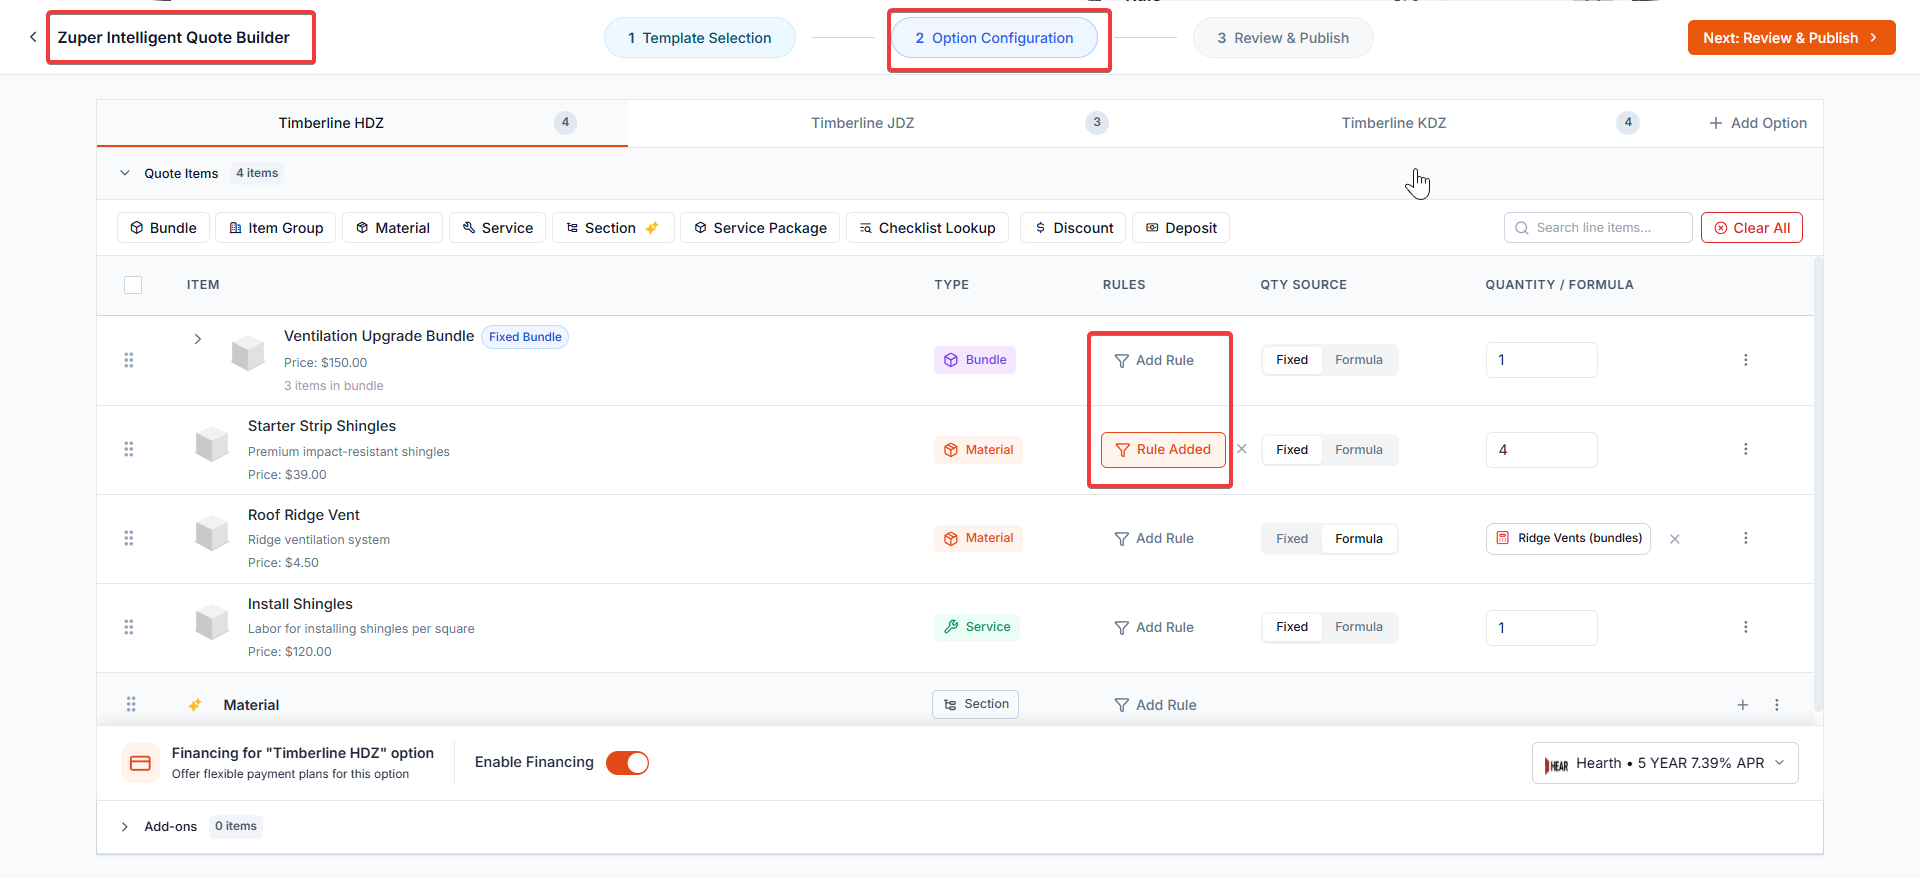Add Rule for Roof Ridge Vent
This screenshot has height=878, width=1920.
(1154, 538)
